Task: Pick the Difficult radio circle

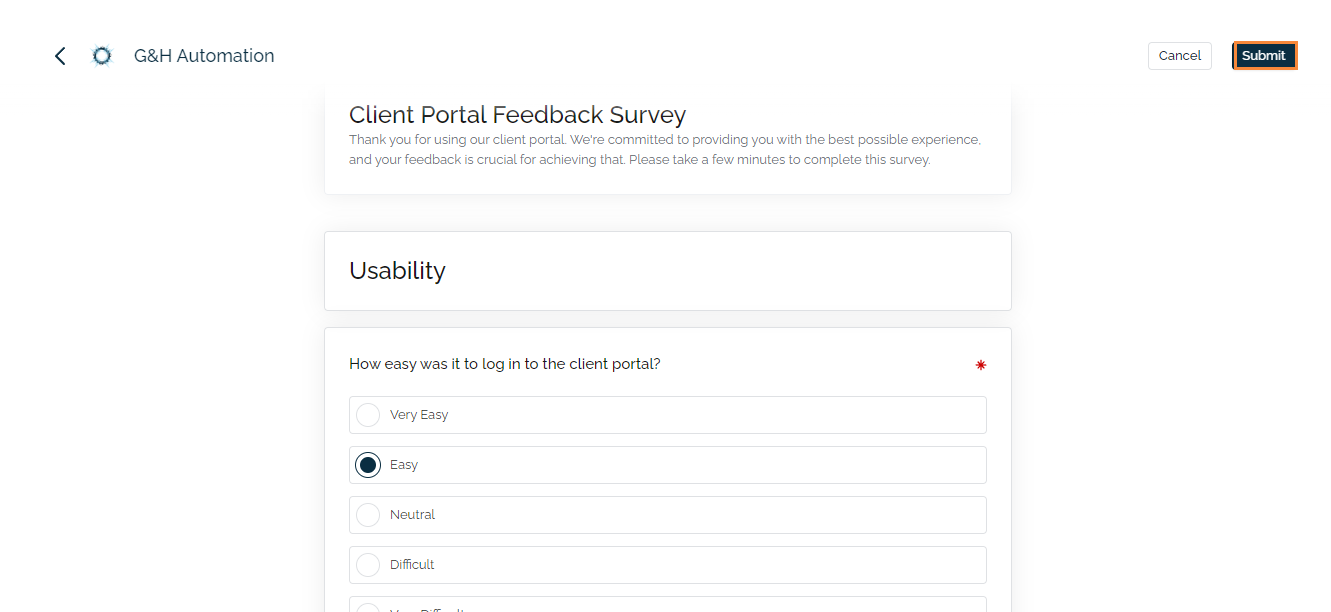Action: point(368,565)
